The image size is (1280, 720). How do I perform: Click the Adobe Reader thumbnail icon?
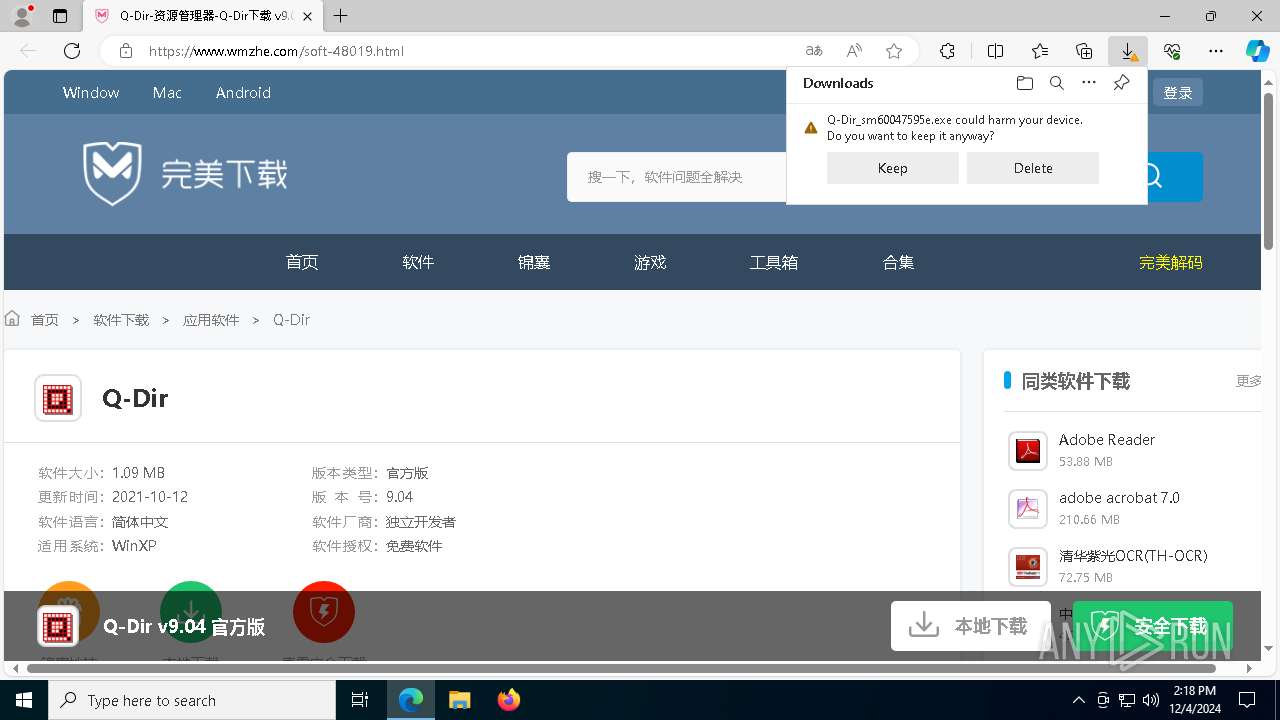[x=1027, y=451]
